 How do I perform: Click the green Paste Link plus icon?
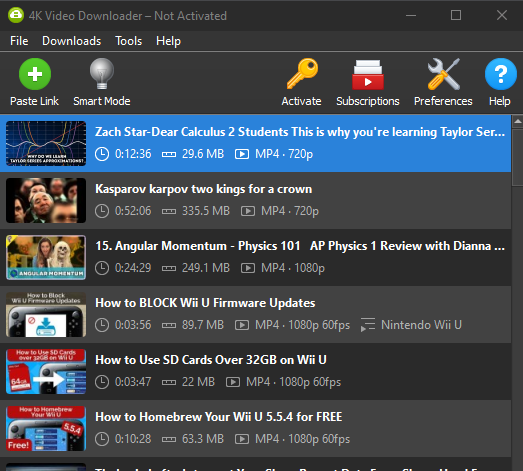[x=35, y=74]
